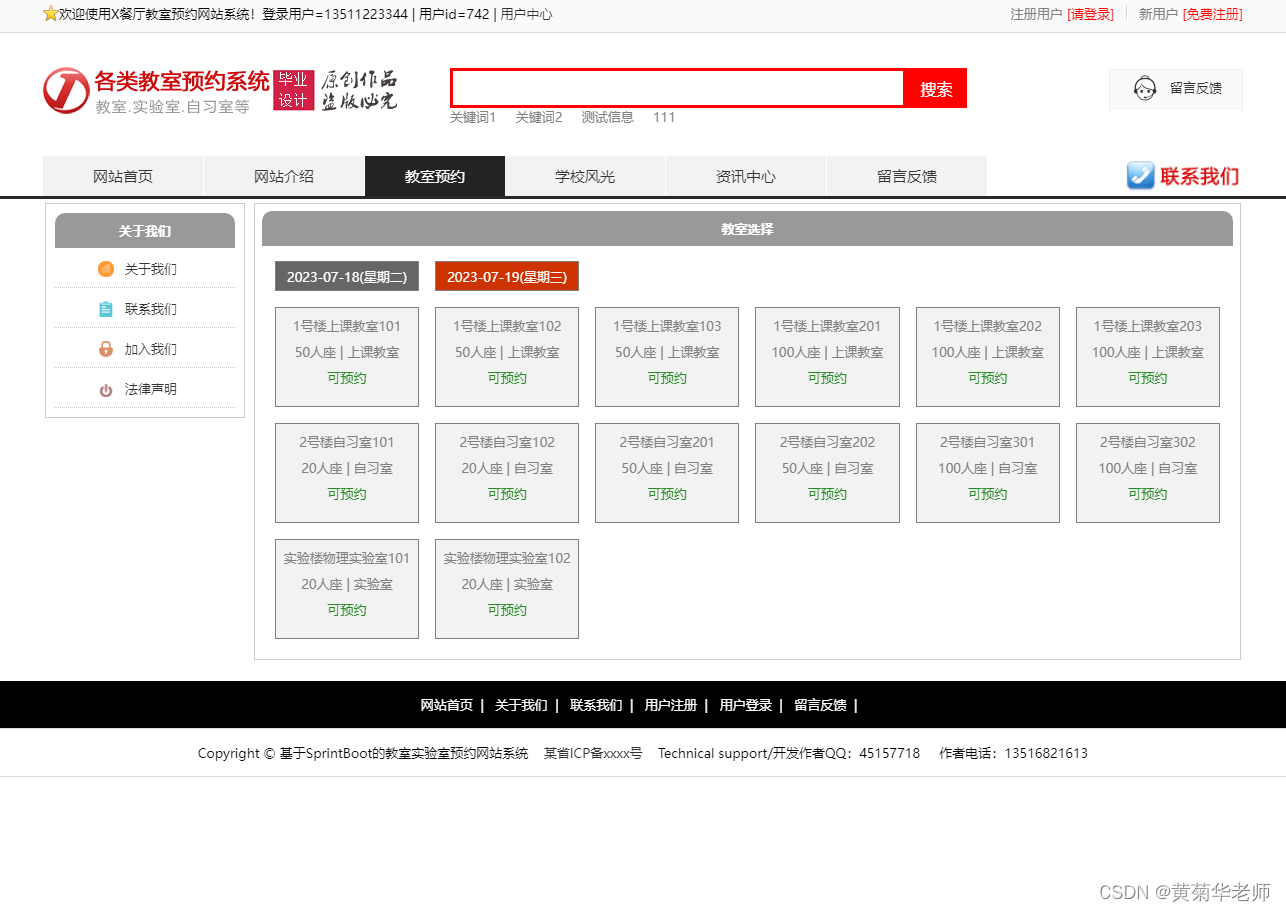Viewport: 1286px width, 912px height.
Task: Select study room card 2号楼自习室102
Action: pyautogui.click(x=507, y=473)
